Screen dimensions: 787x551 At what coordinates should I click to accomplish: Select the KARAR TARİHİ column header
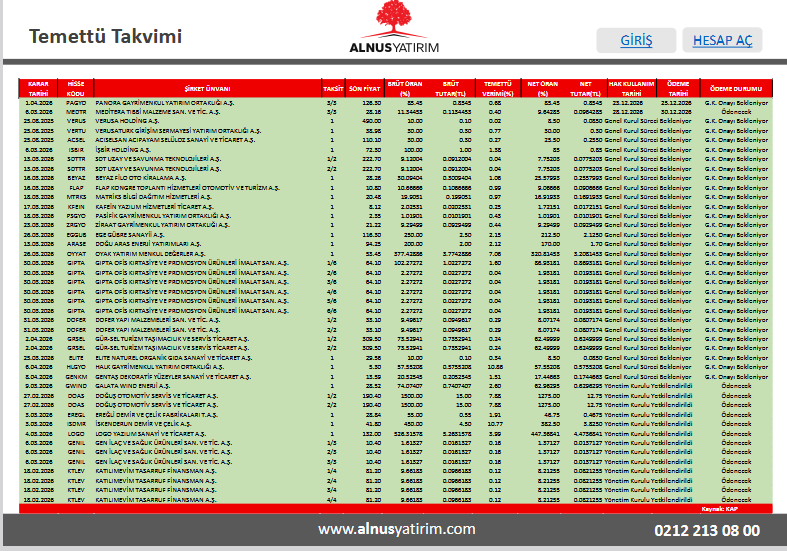39,88
